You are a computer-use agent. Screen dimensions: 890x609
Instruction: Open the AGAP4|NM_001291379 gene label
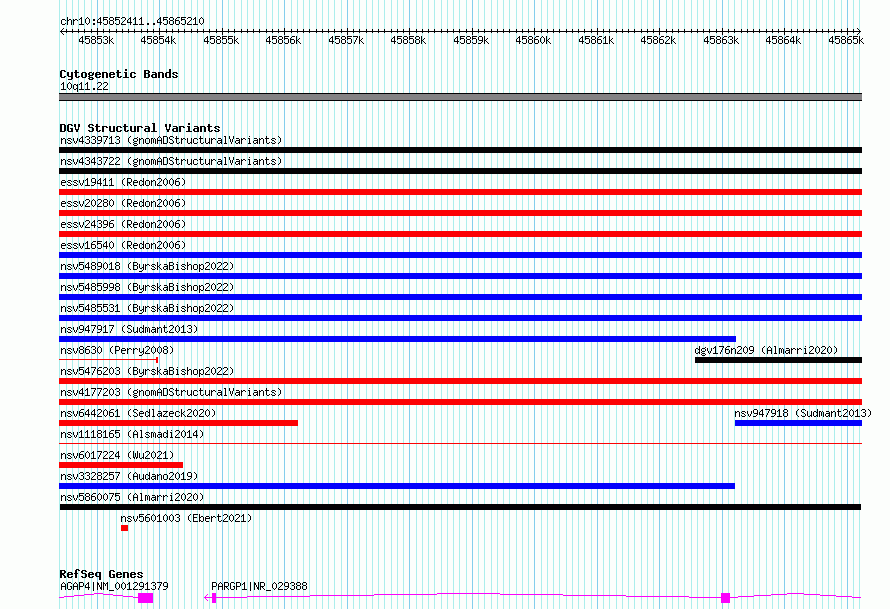click(114, 586)
